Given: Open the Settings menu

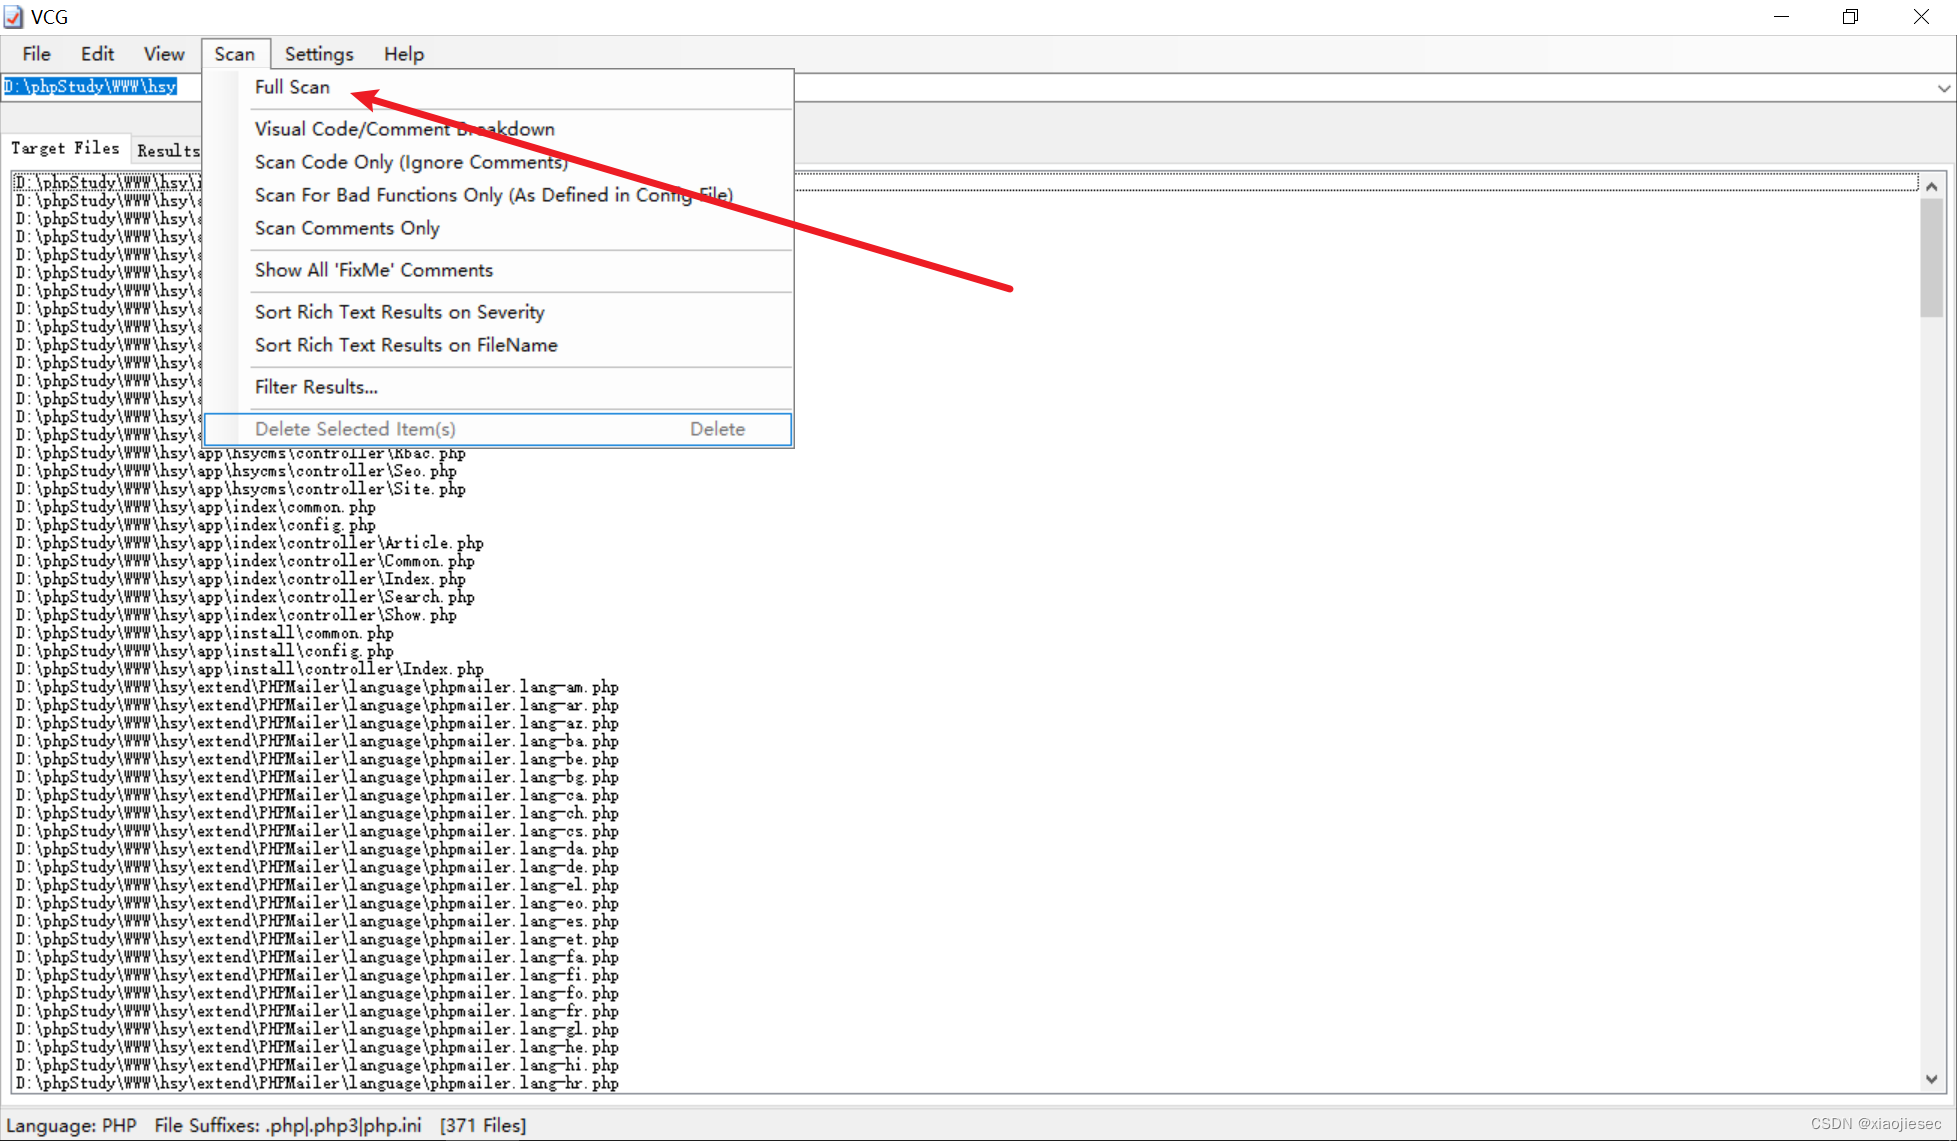Looking at the screenshot, I should tap(318, 54).
